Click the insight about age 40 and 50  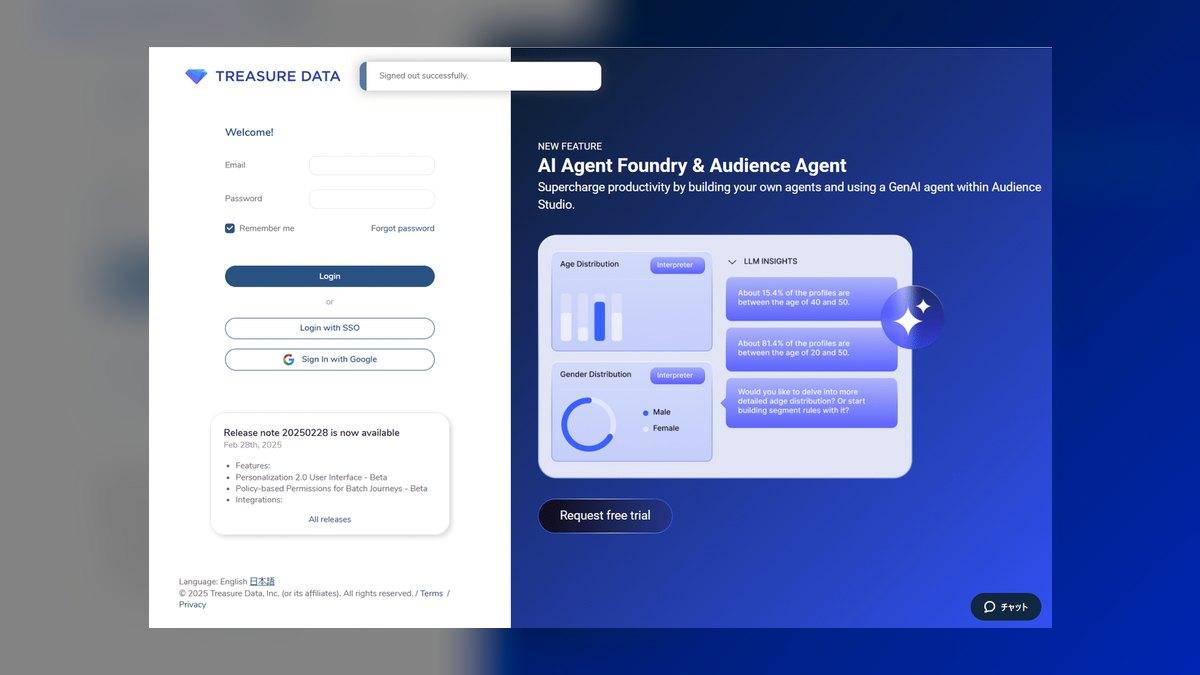811,298
